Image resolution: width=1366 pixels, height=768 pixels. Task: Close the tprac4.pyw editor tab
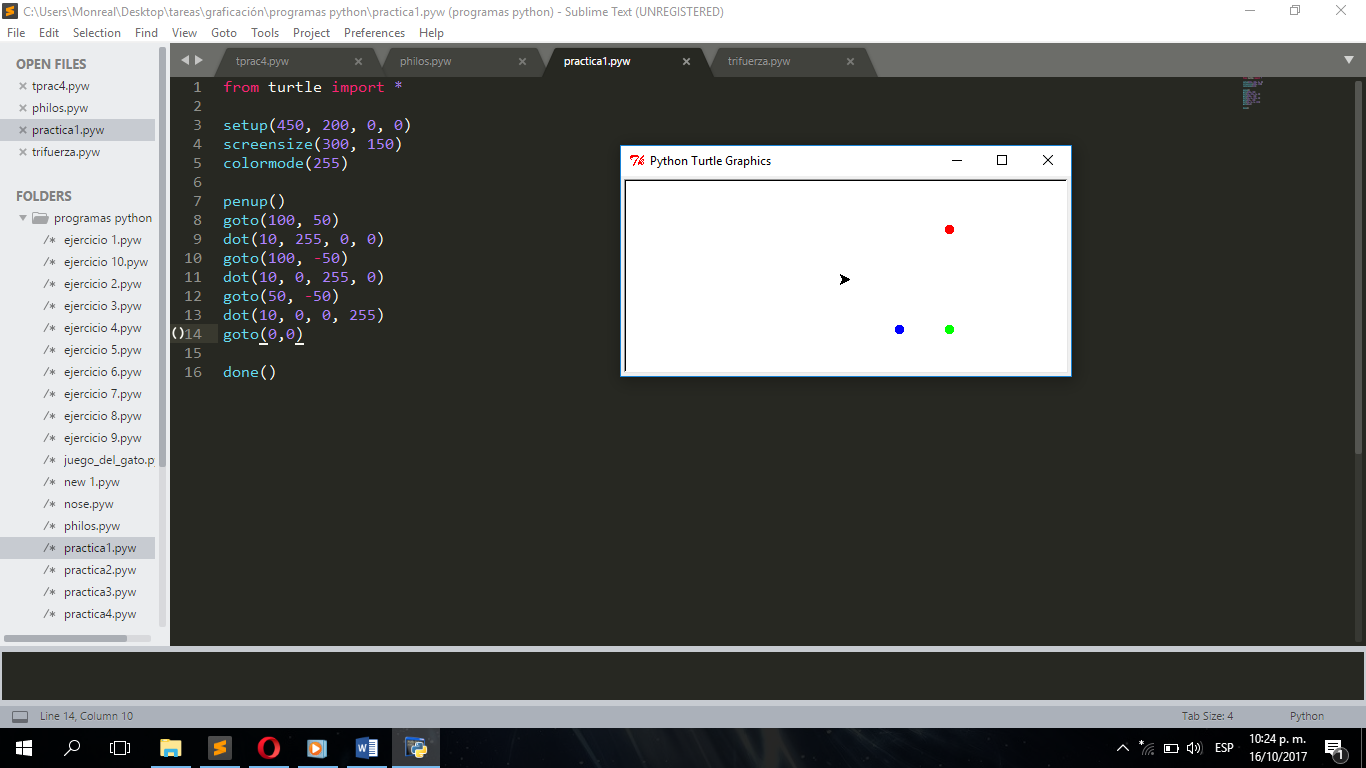(358, 61)
